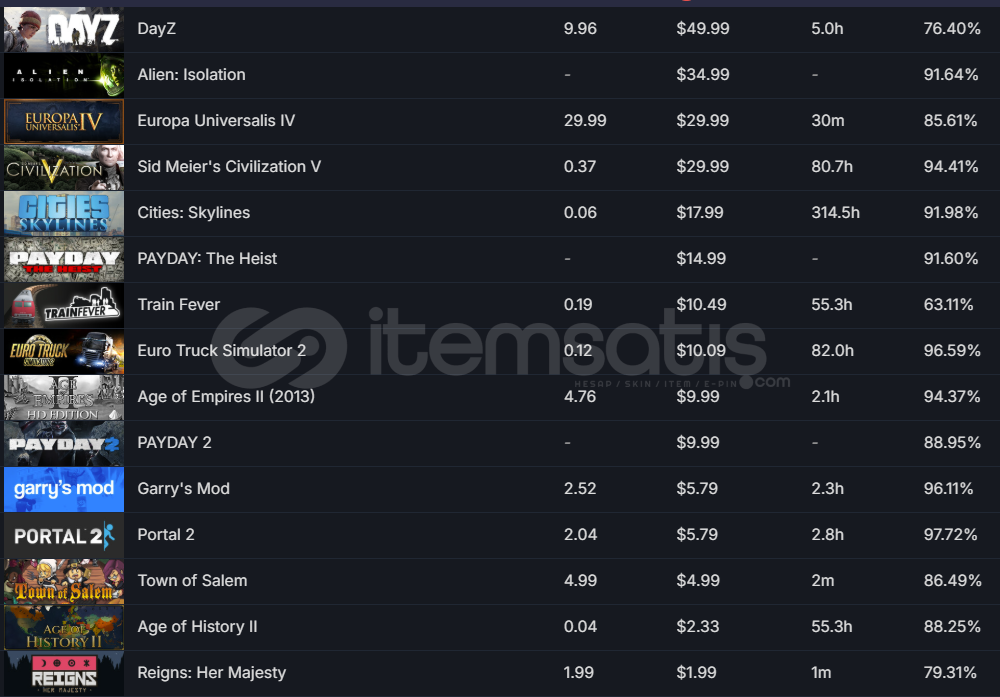
Task: Open the PAYDAY 2 logo thumbnail
Action: coord(64,443)
